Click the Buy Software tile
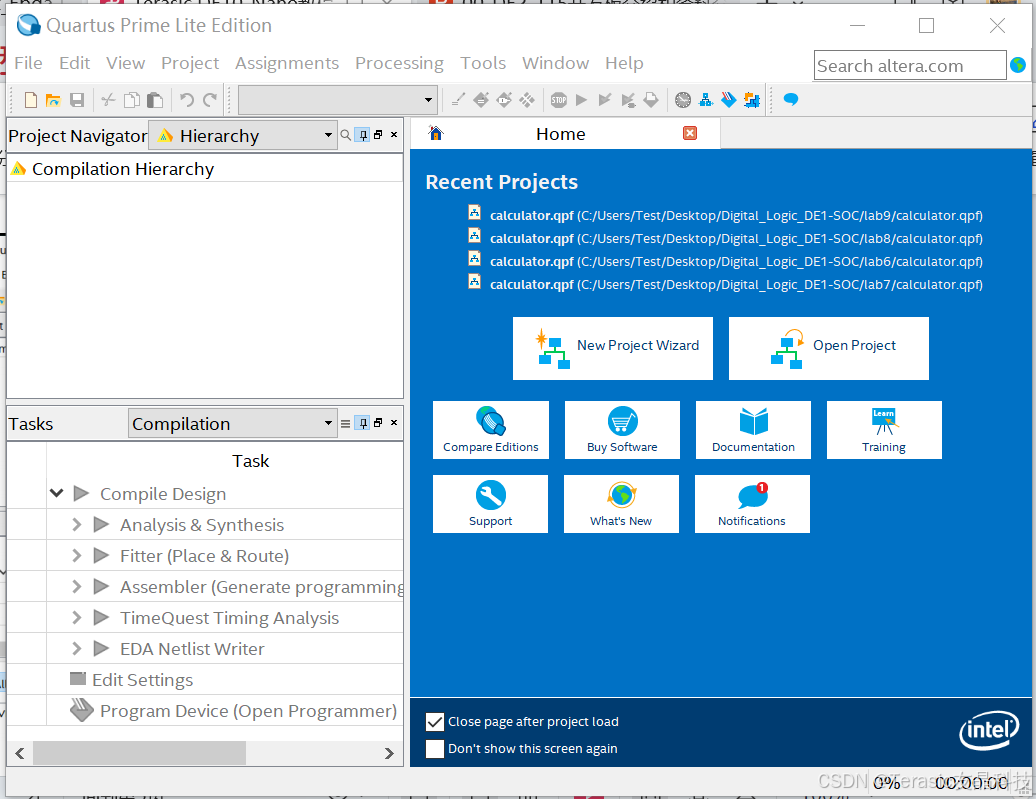The width and height of the screenshot is (1036, 799). point(622,430)
